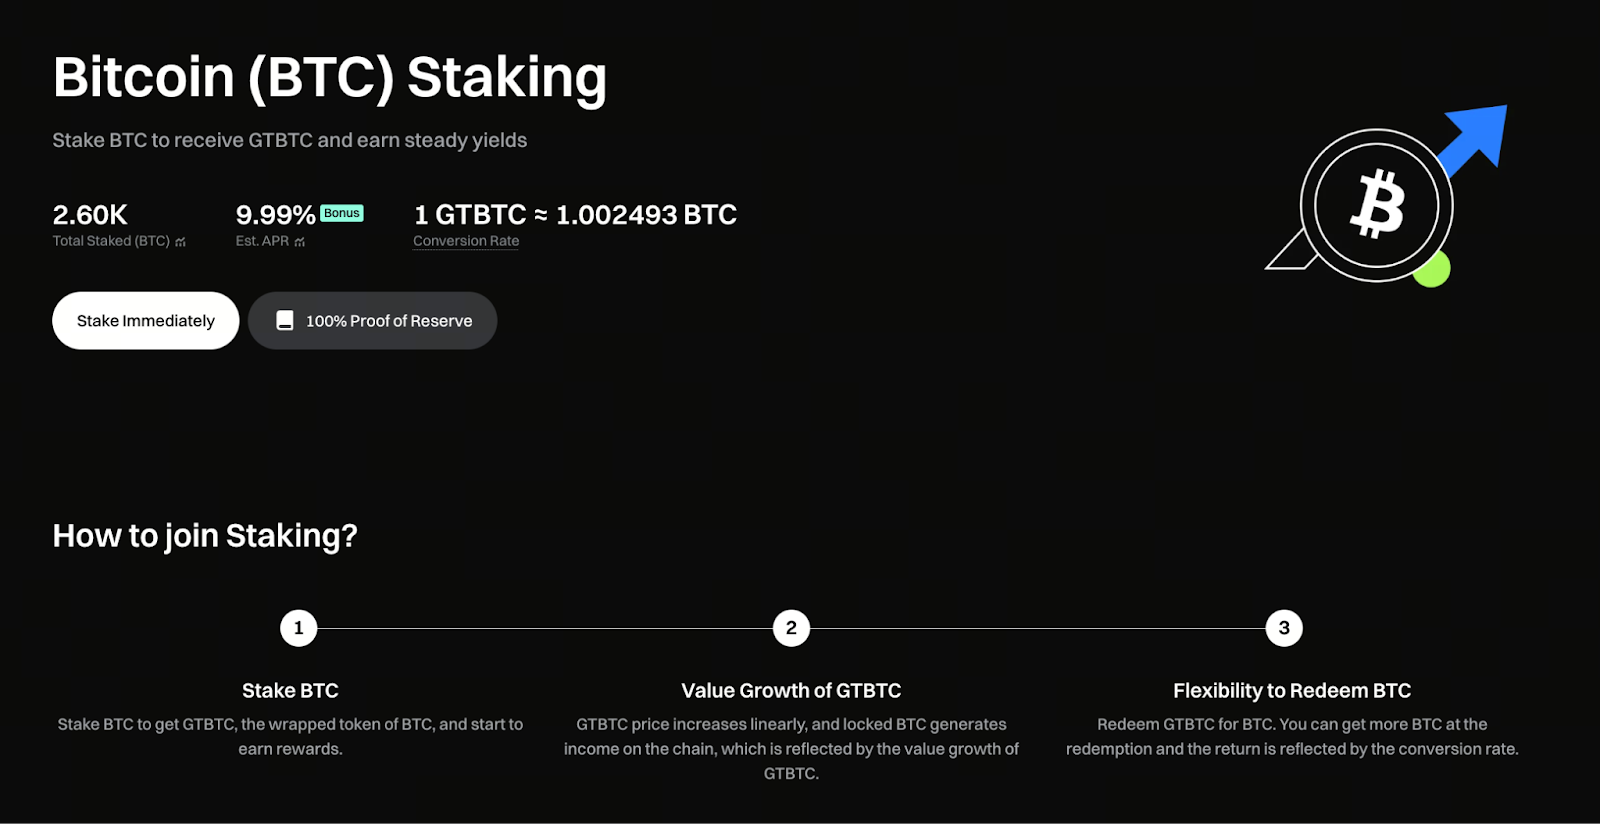Image resolution: width=1600 pixels, height=824 pixels.
Task: Select step 3 circle in staking timeline
Action: coord(1284,628)
